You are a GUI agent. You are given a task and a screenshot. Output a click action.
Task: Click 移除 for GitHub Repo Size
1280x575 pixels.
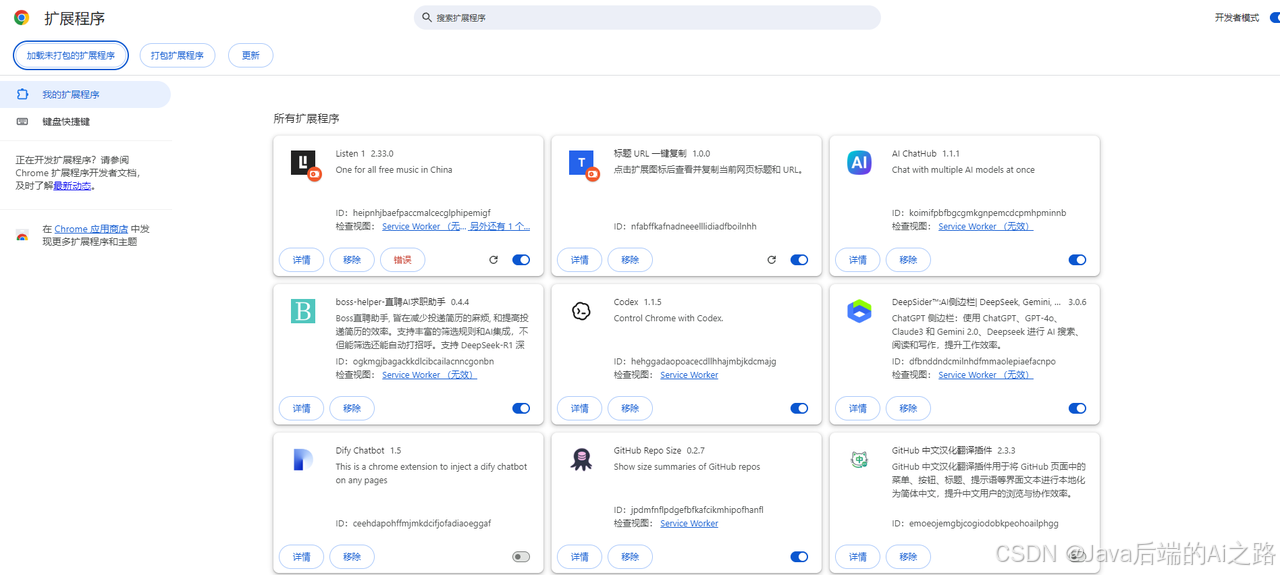[x=630, y=557]
